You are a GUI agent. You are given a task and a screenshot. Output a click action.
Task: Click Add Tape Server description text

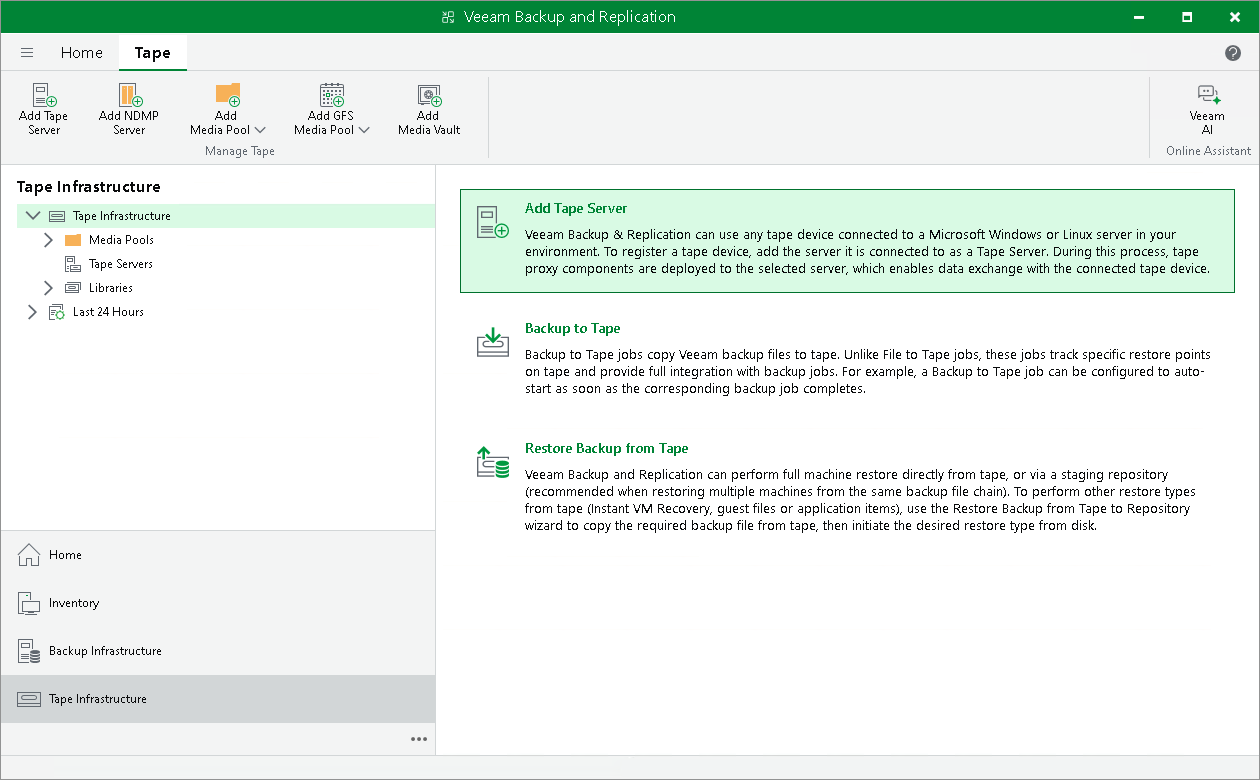click(x=867, y=251)
